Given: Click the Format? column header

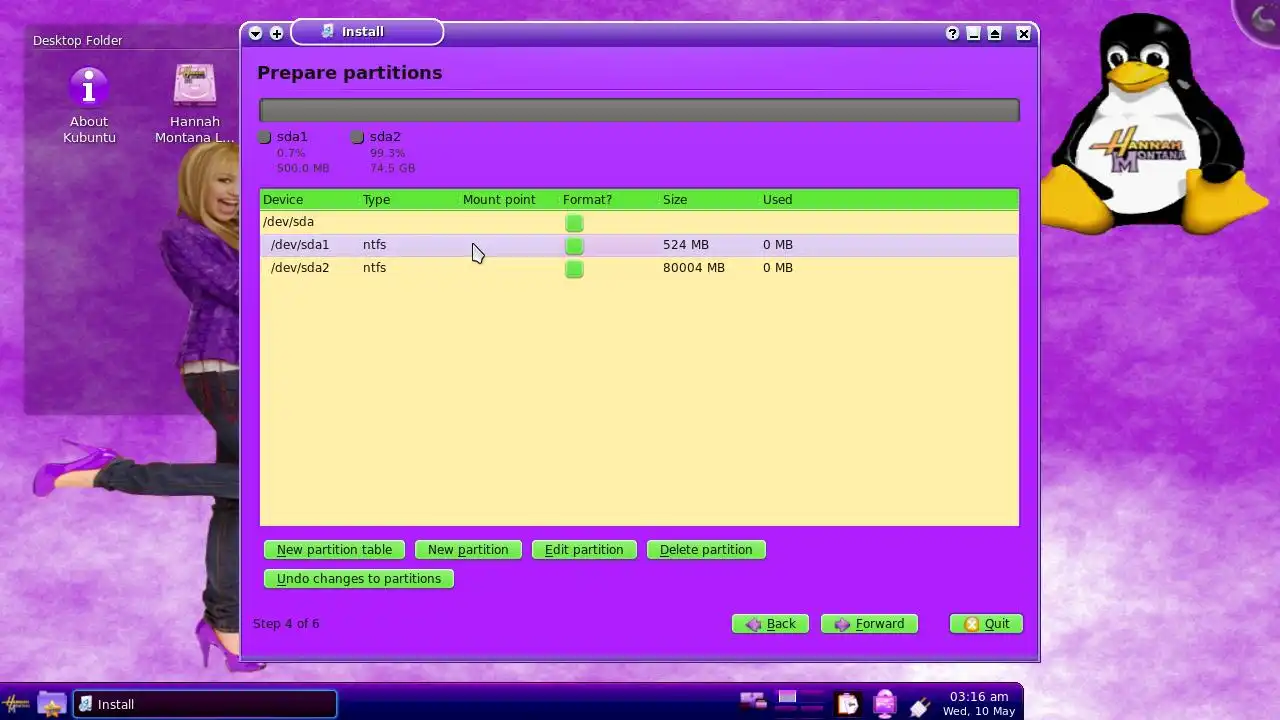Looking at the screenshot, I should pyautogui.click(x=609, y=200).
